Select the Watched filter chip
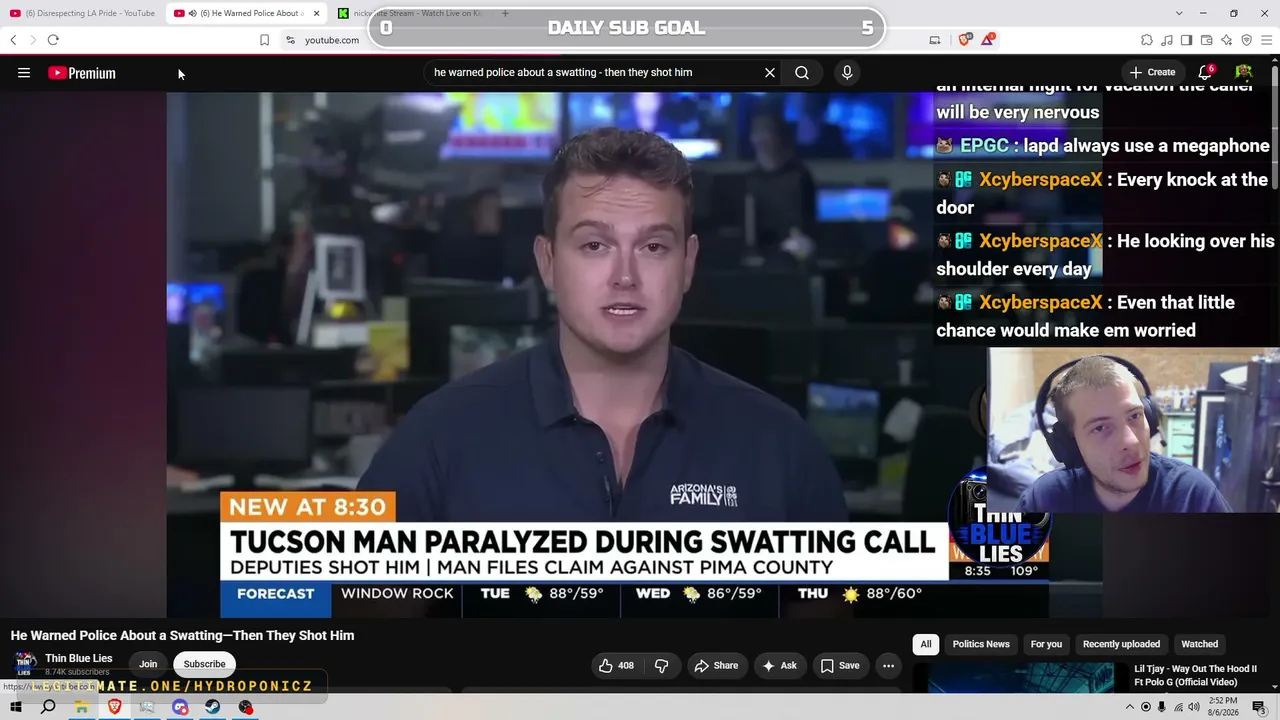1280x720 pixels. pyautogui.click(x=1199, y=644)
